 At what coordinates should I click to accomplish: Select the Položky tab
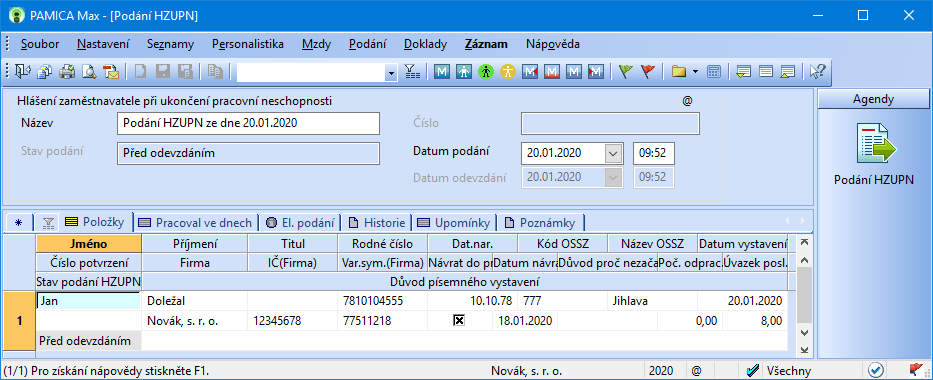(95, 222)
